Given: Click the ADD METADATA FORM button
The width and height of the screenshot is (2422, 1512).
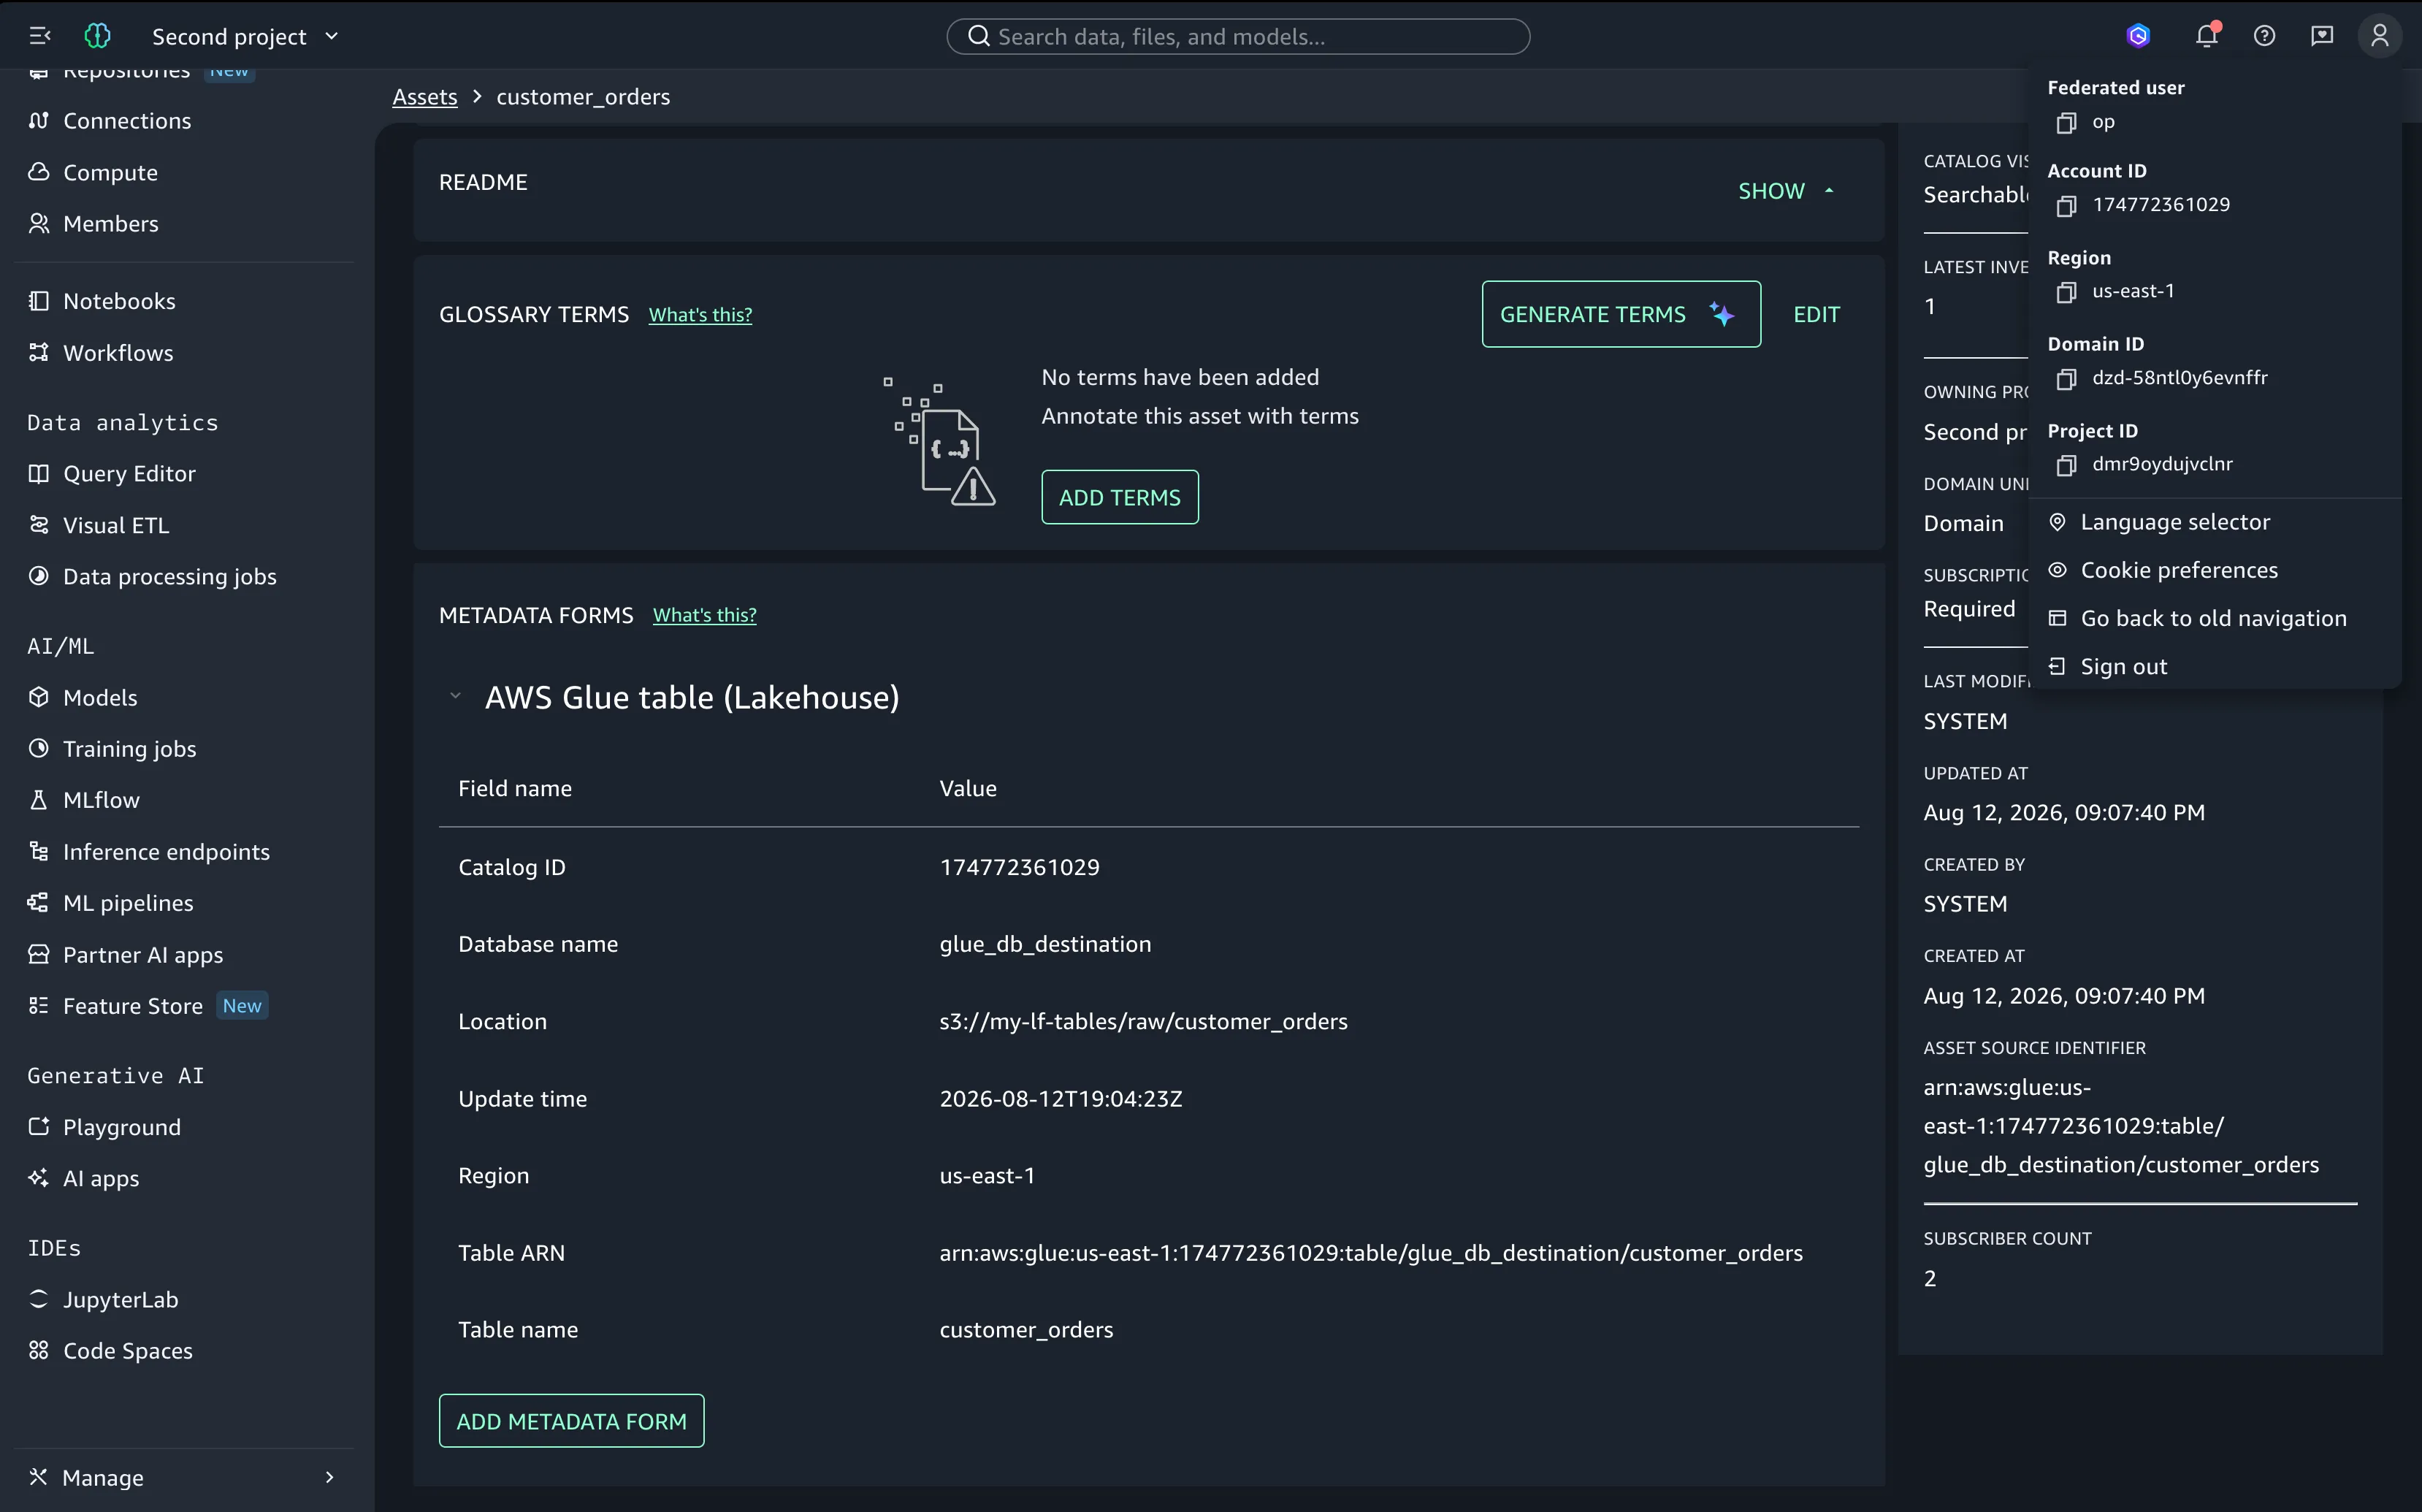Looking at the screenshot, I should (x=571, y=1421).
